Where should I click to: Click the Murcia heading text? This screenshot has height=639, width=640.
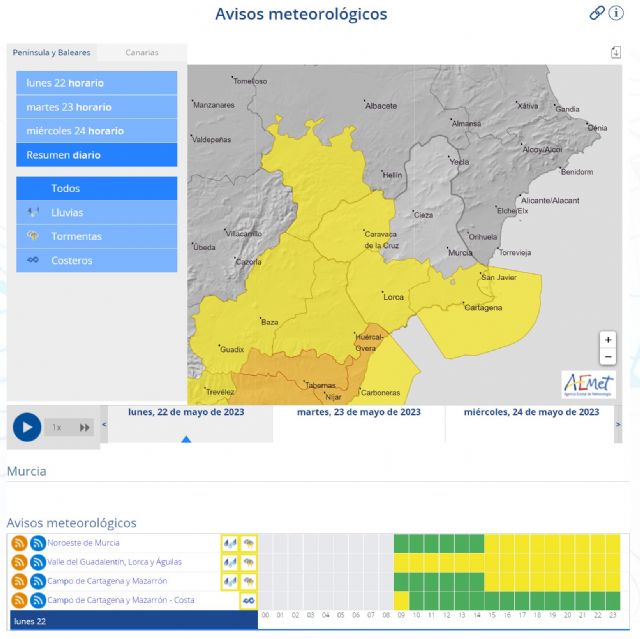(x=27, y=471)
